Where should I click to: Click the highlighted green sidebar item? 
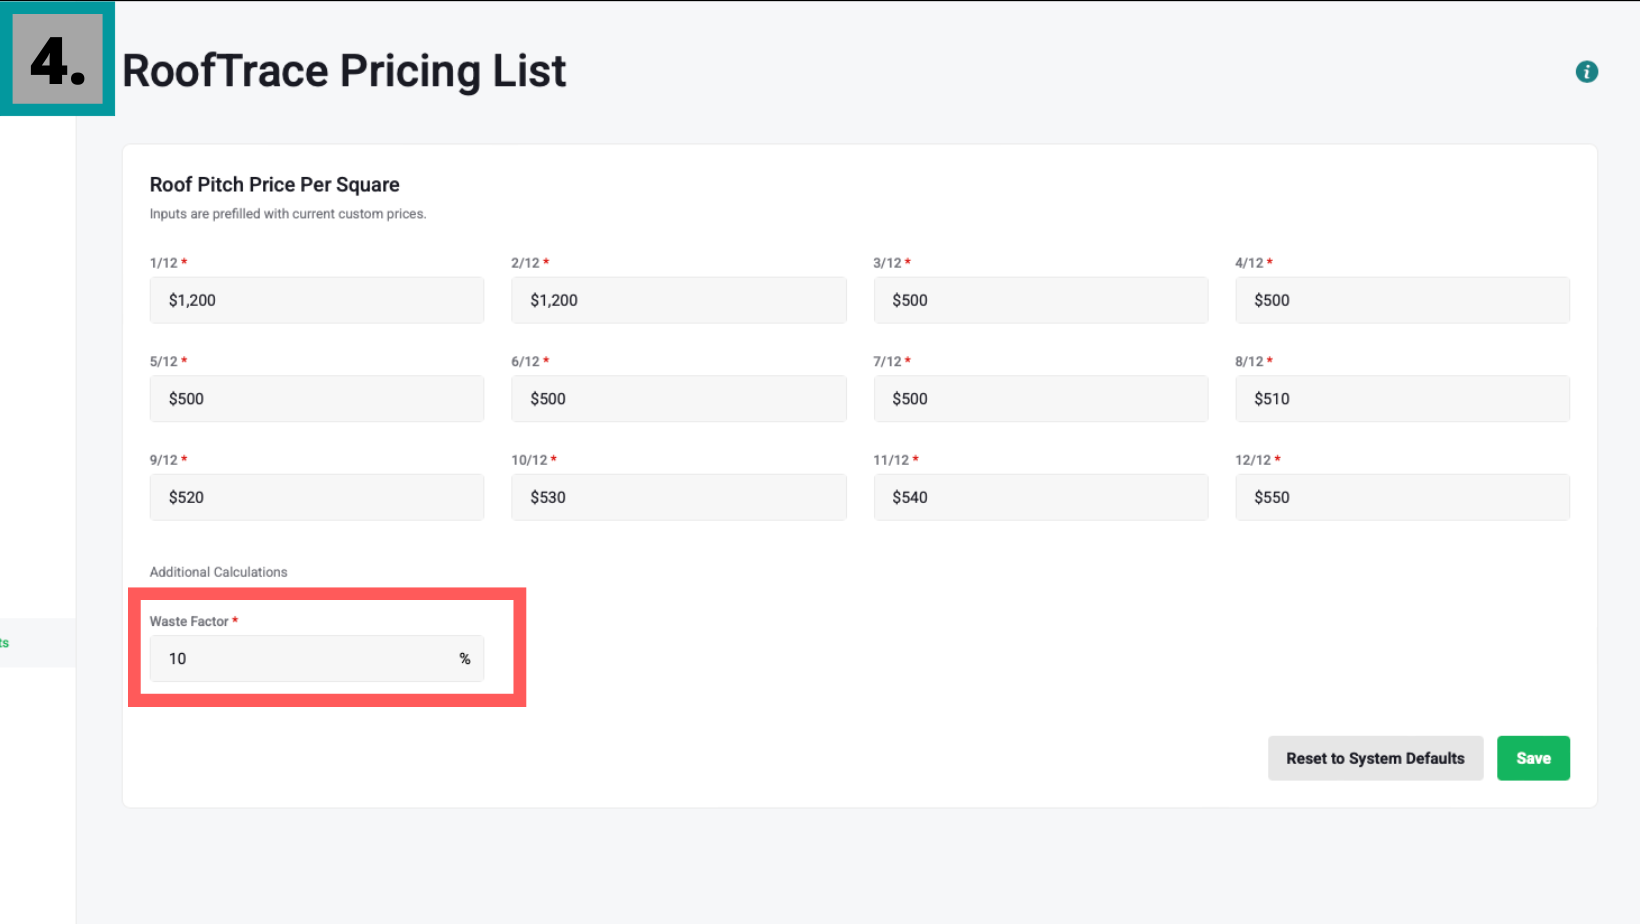[6, 643]
